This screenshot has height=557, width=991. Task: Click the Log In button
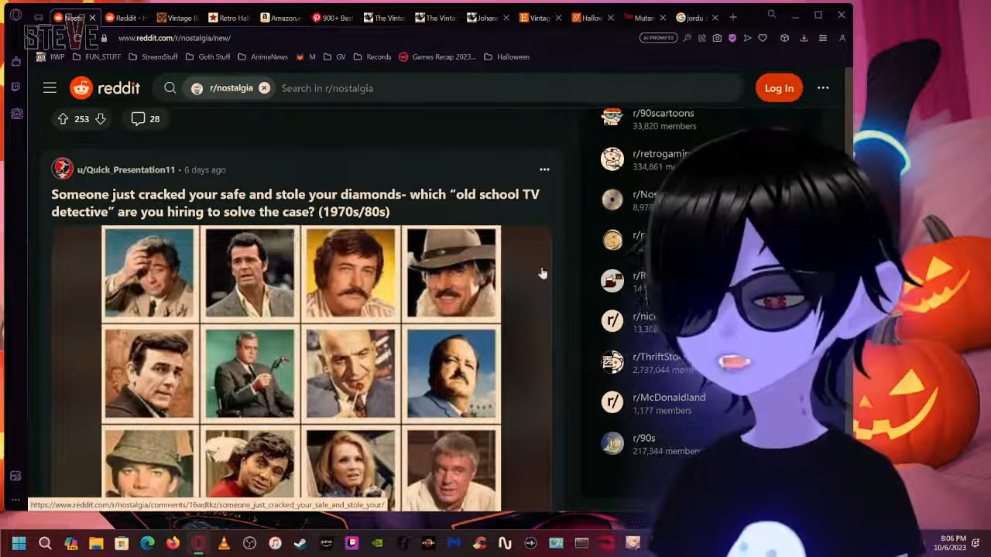coord(779,88)
